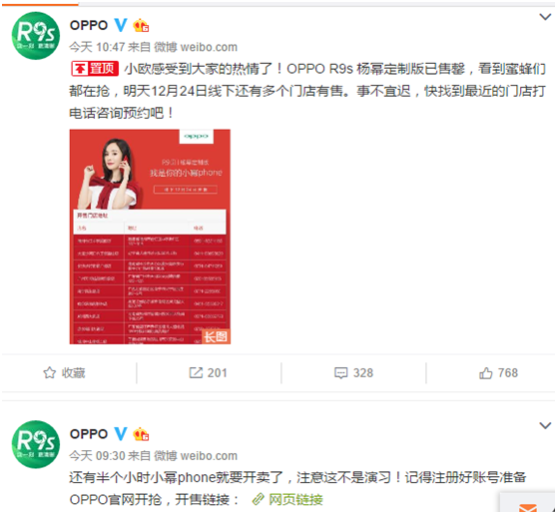Click the blue V verified badge on second post
The height and width of the screenshot is (514, 557).
[x=120, y=433]
